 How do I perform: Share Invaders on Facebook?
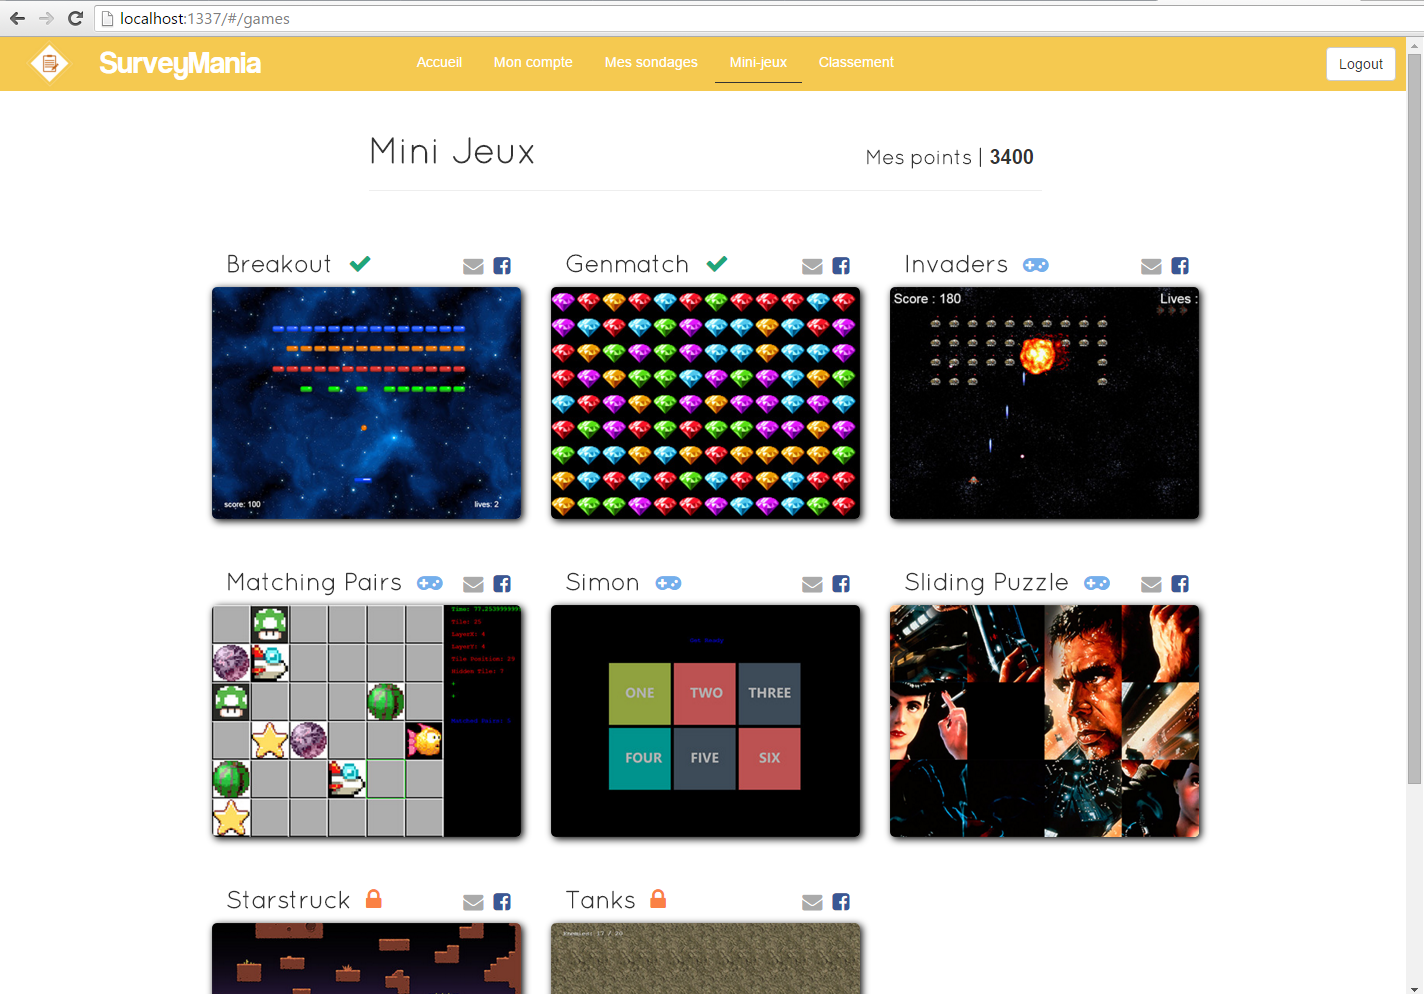(x=1180, y=266)
